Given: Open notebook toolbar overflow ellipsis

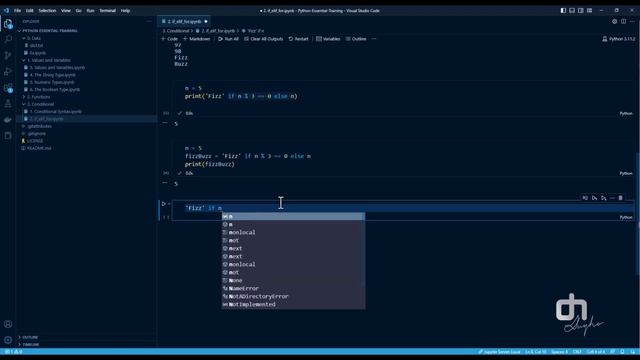Looking at the screenshot, I should click(x=373, y=39).
